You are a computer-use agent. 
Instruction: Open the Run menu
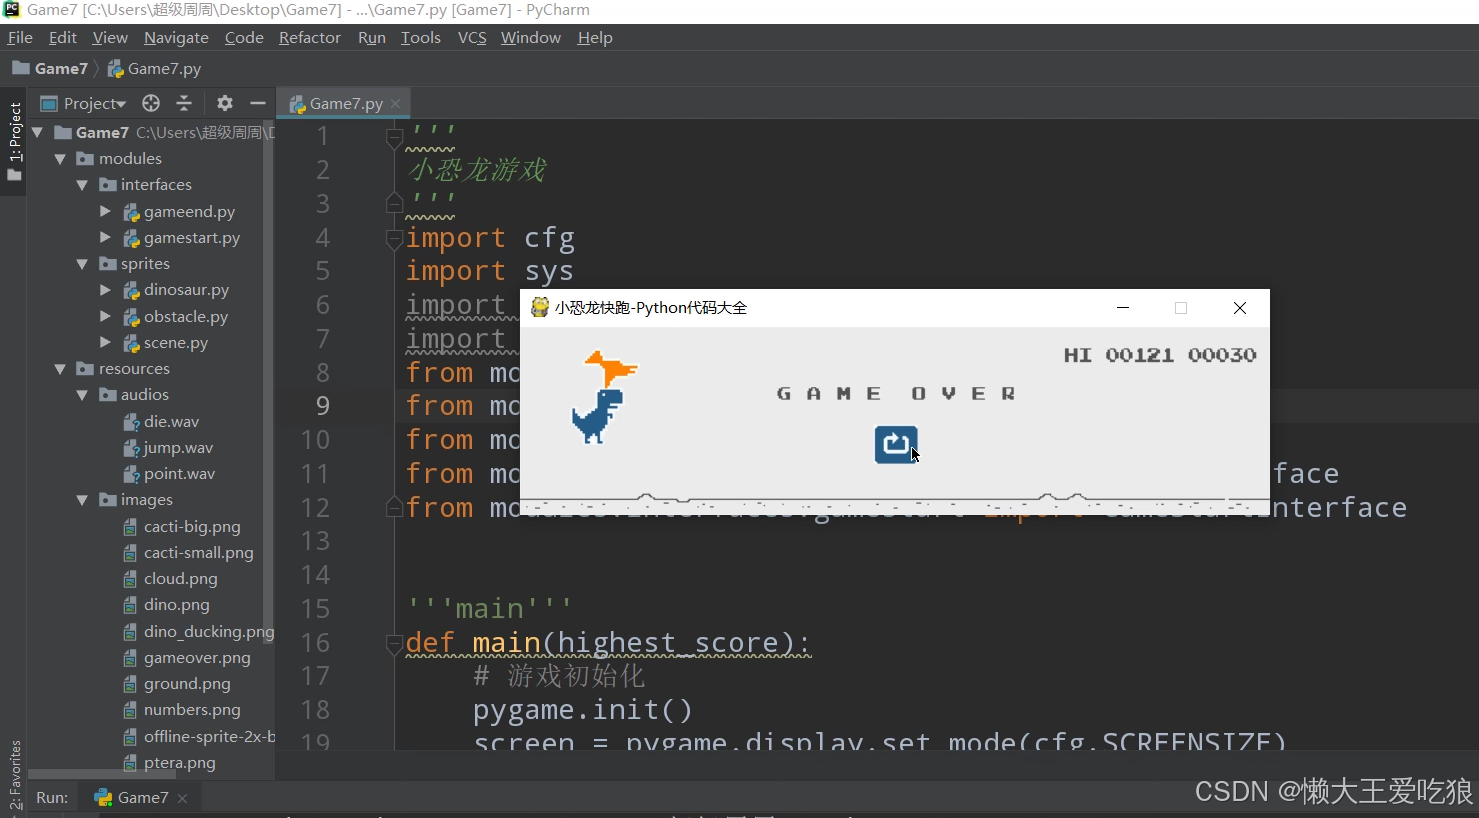[372, 37]
